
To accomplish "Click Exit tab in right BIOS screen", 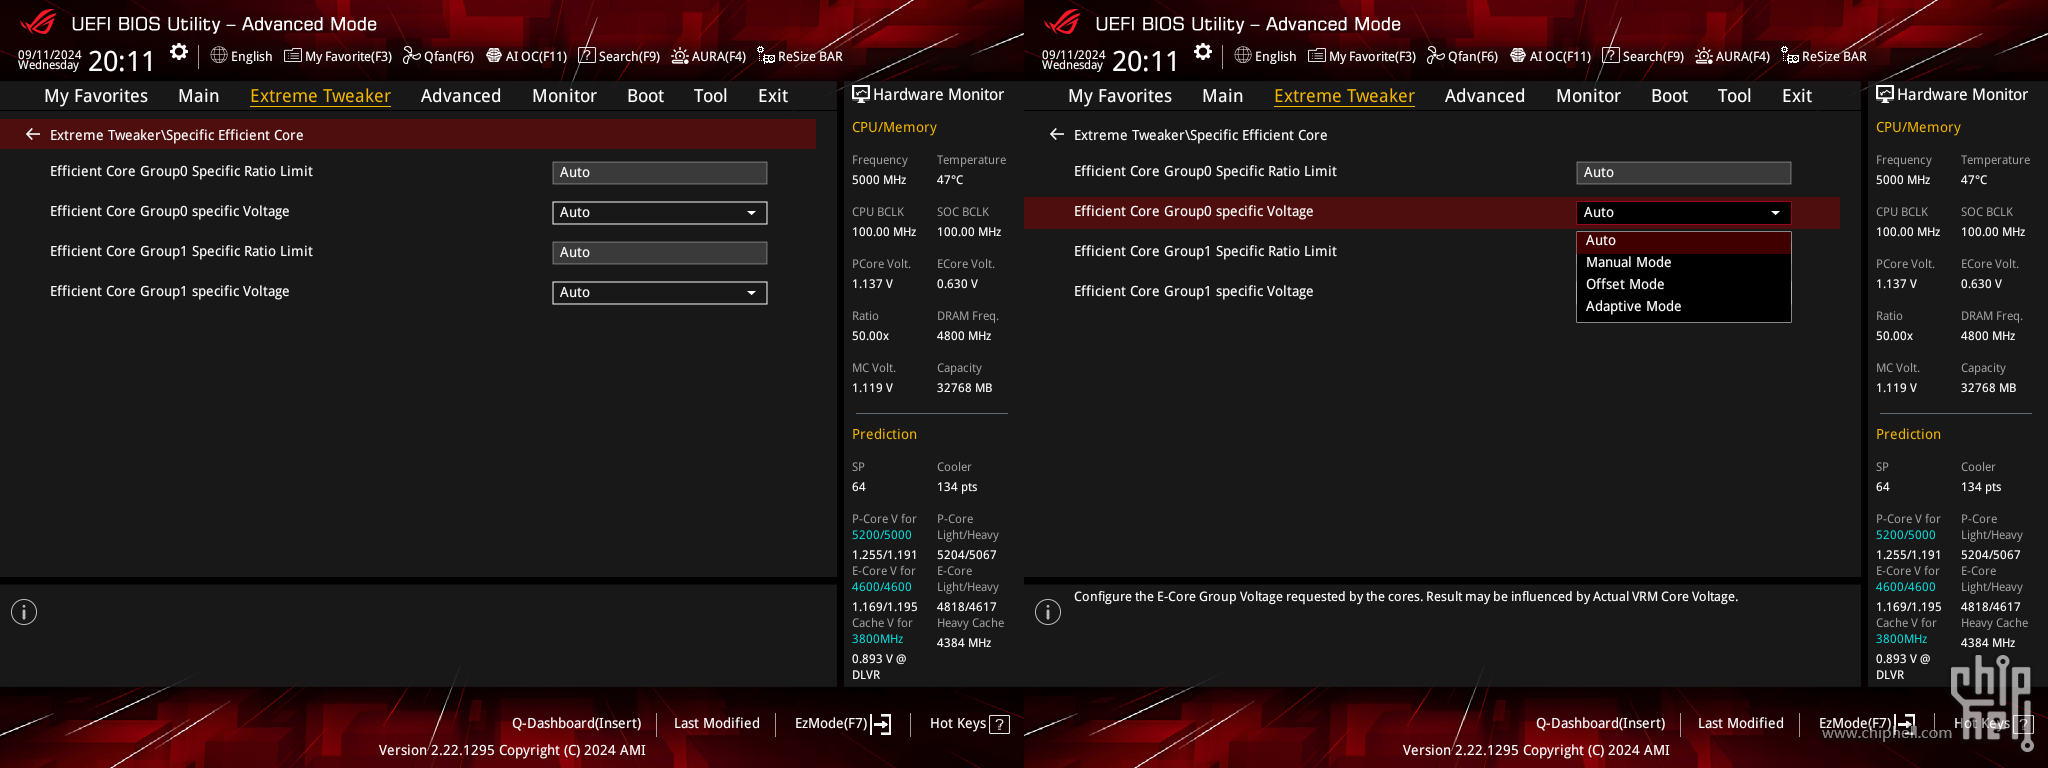I will point(1797,96).
